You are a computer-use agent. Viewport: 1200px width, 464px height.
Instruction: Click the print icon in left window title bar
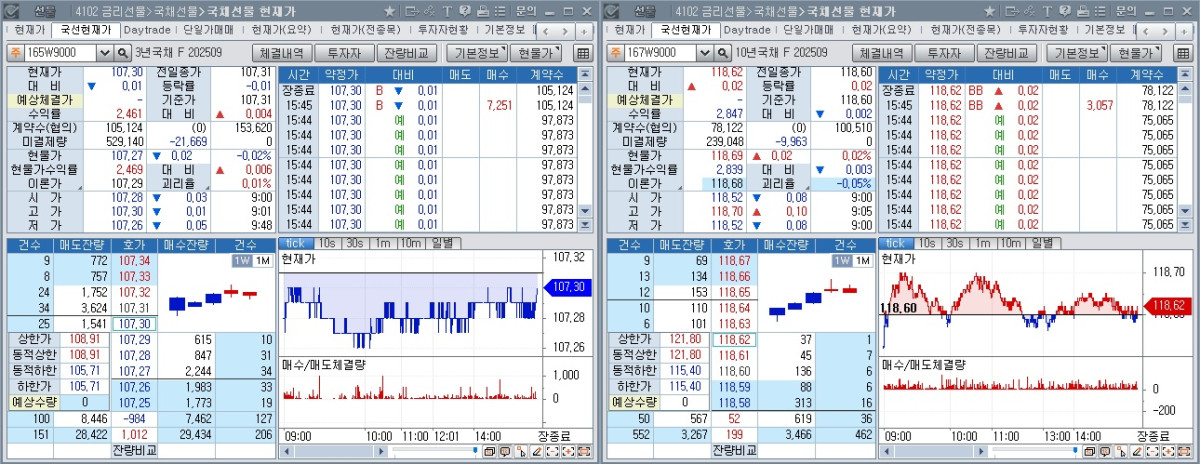tap(483, 11)
